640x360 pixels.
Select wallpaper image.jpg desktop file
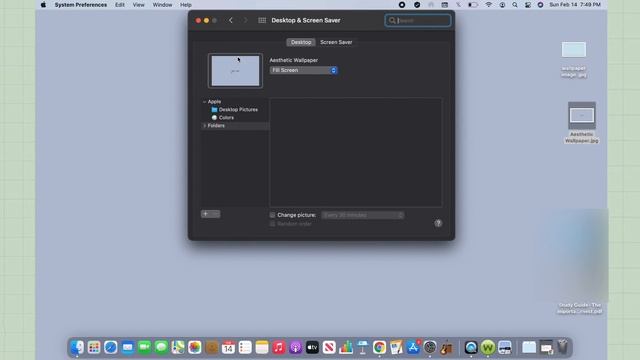click(573, 59)
